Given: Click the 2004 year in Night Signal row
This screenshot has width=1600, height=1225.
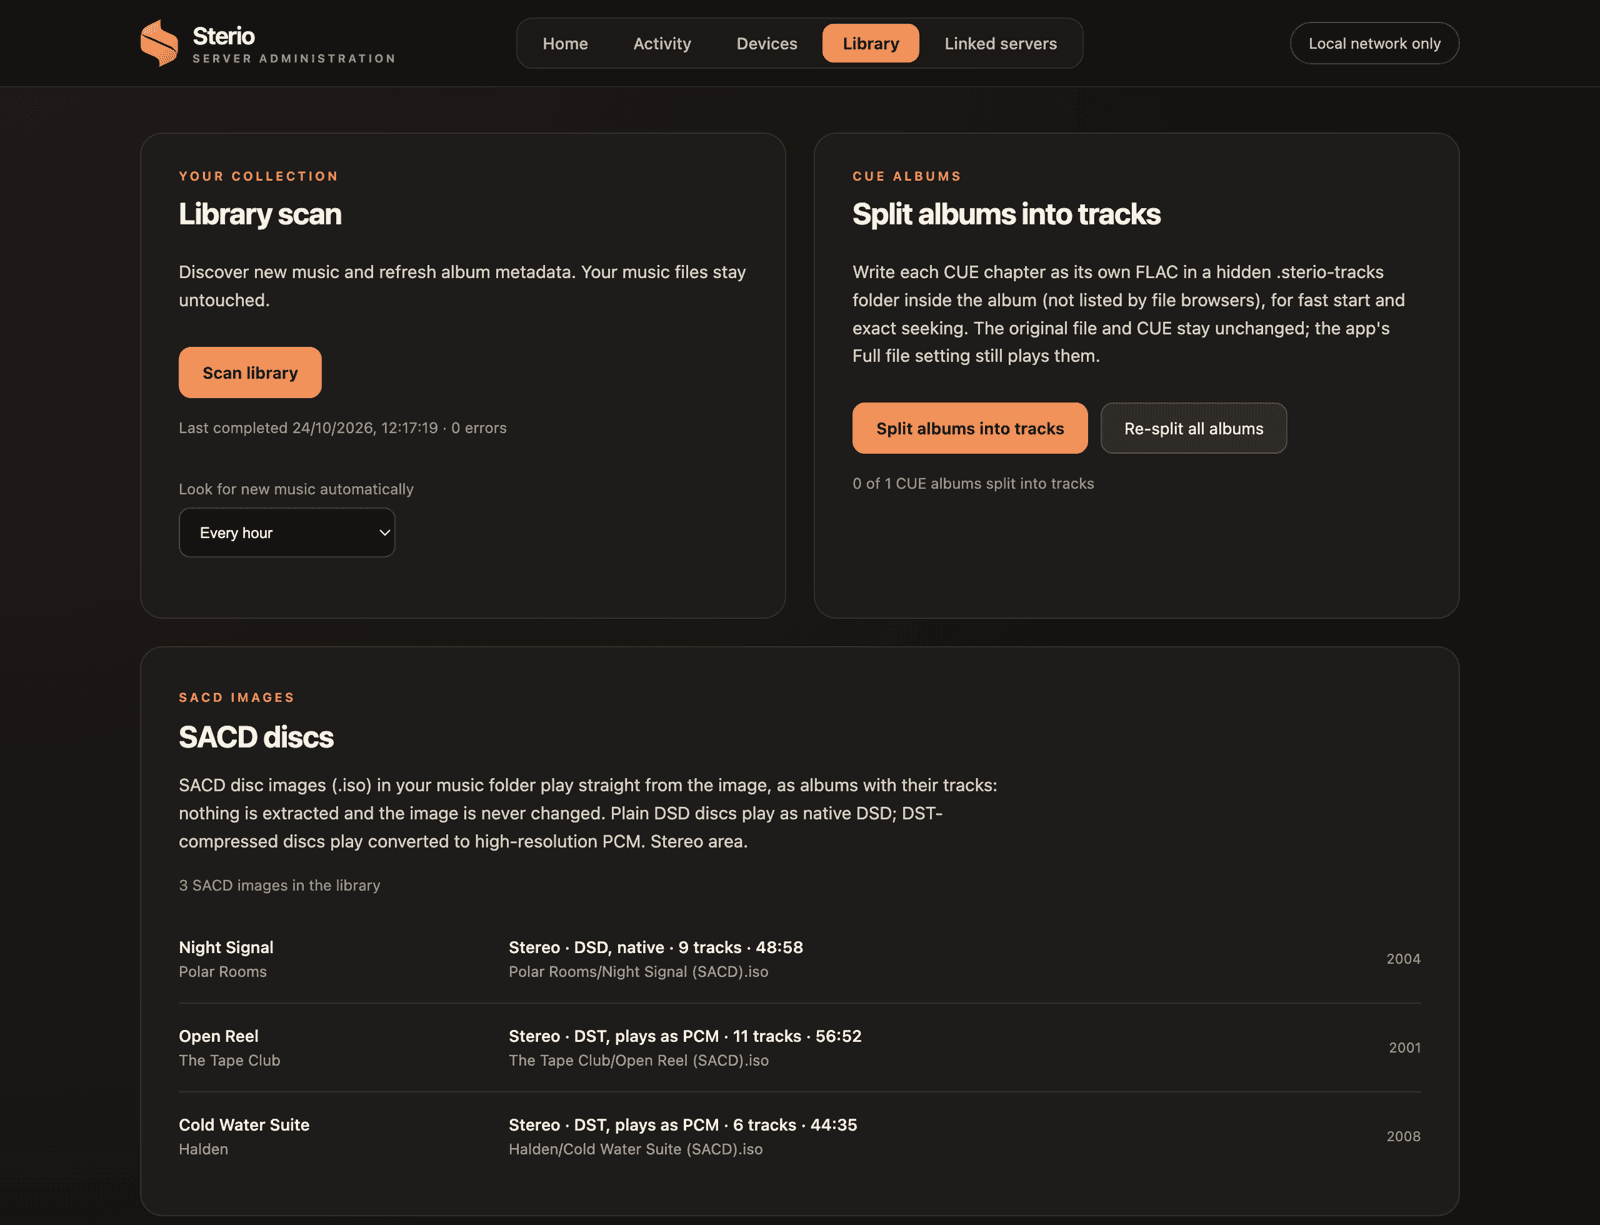Looking at the screenshot, I should coord(1403,959).
